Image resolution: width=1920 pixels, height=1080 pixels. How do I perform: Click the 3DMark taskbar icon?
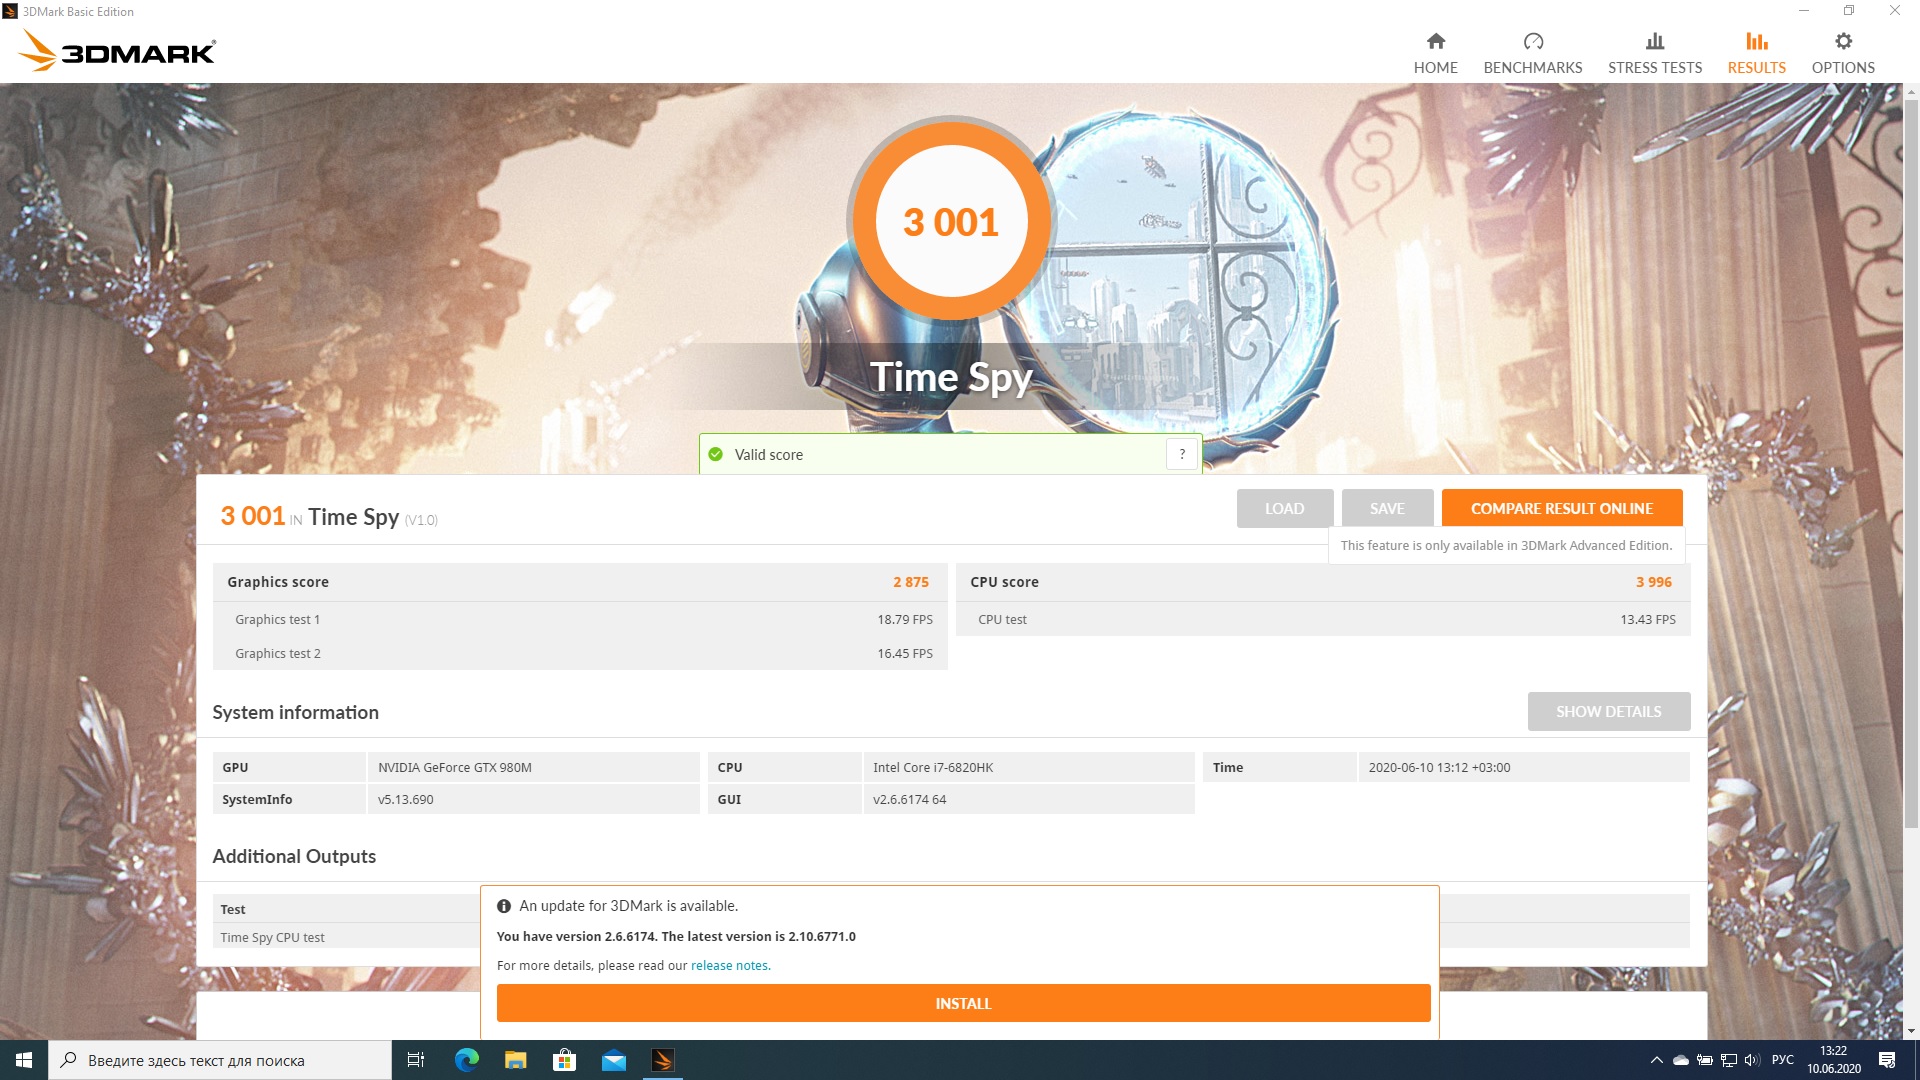(662, 1060)
